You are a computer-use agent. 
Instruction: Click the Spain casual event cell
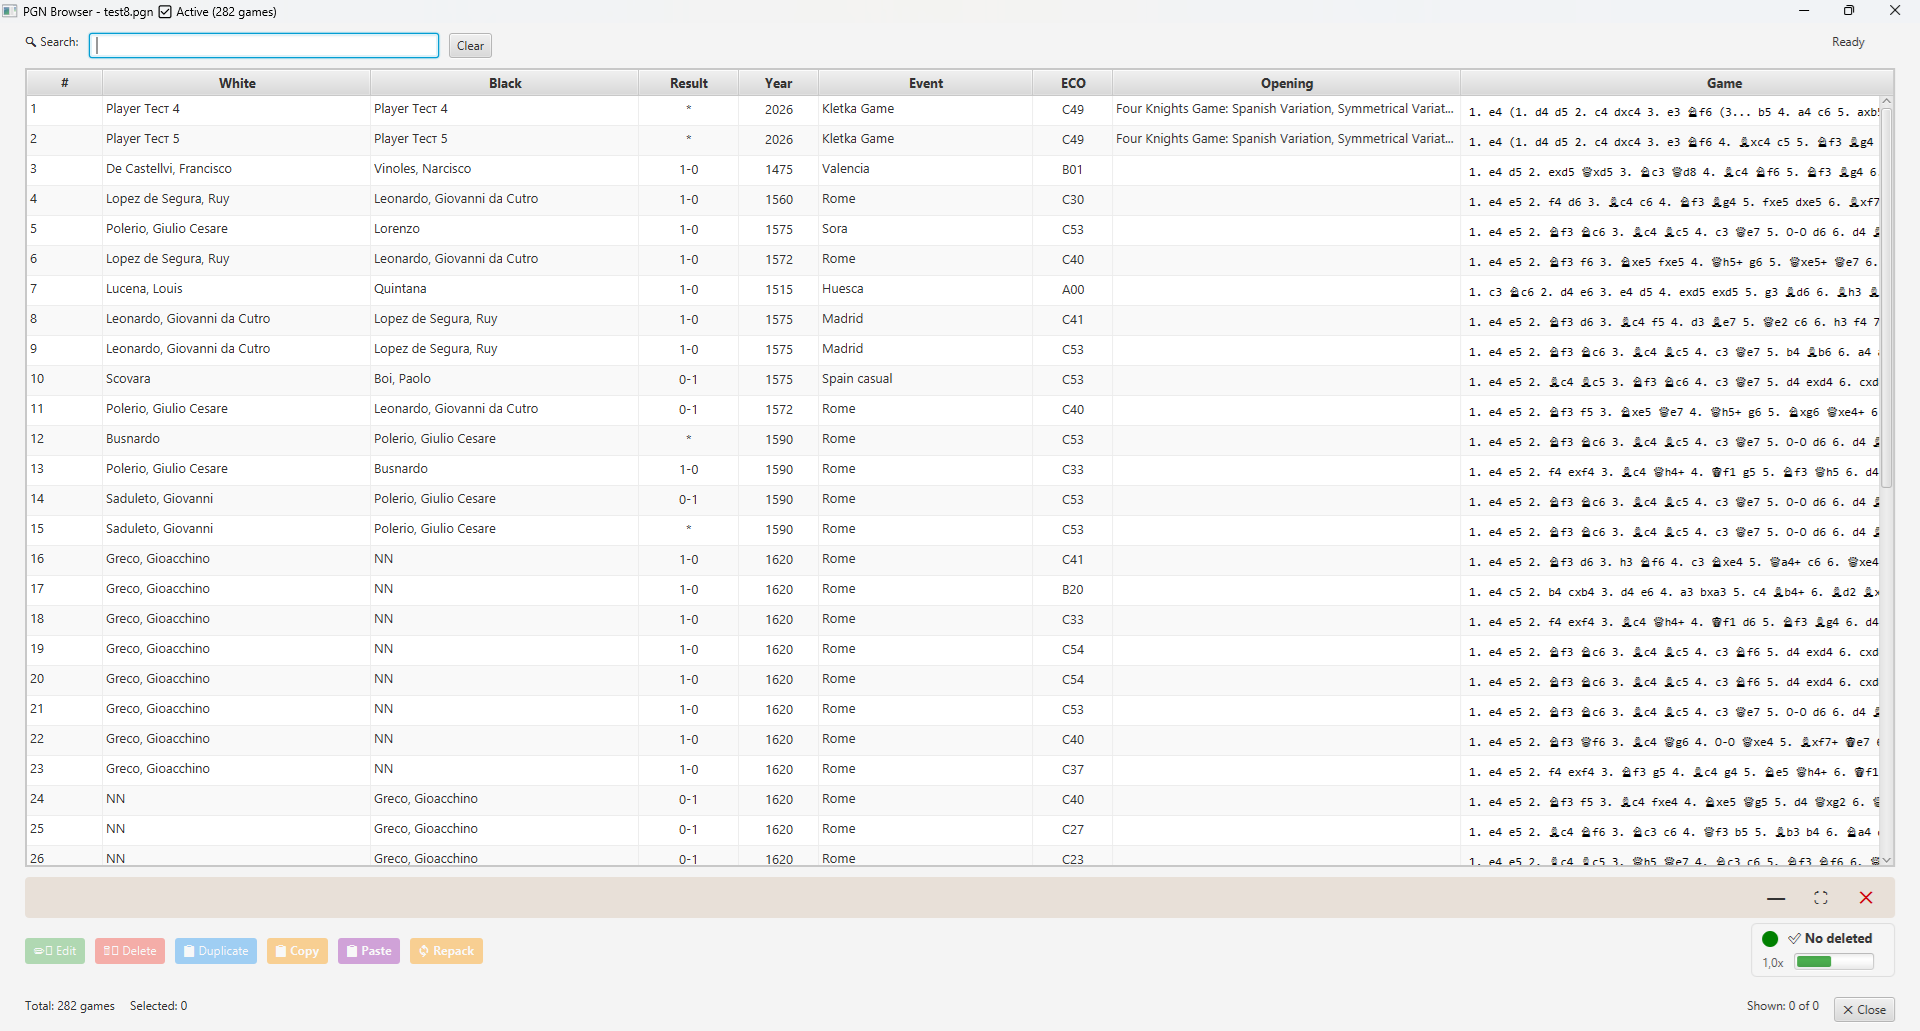point(926,379)
